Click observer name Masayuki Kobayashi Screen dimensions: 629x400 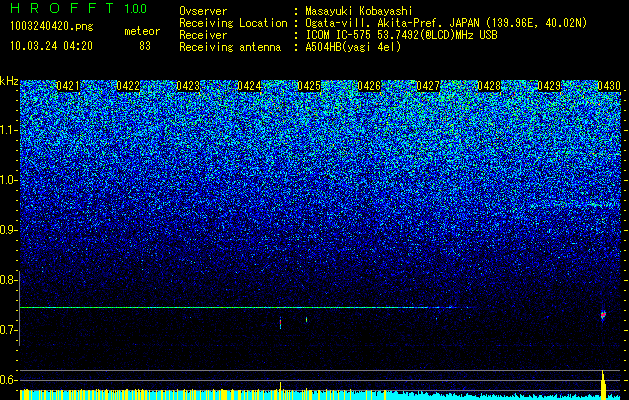359,11
